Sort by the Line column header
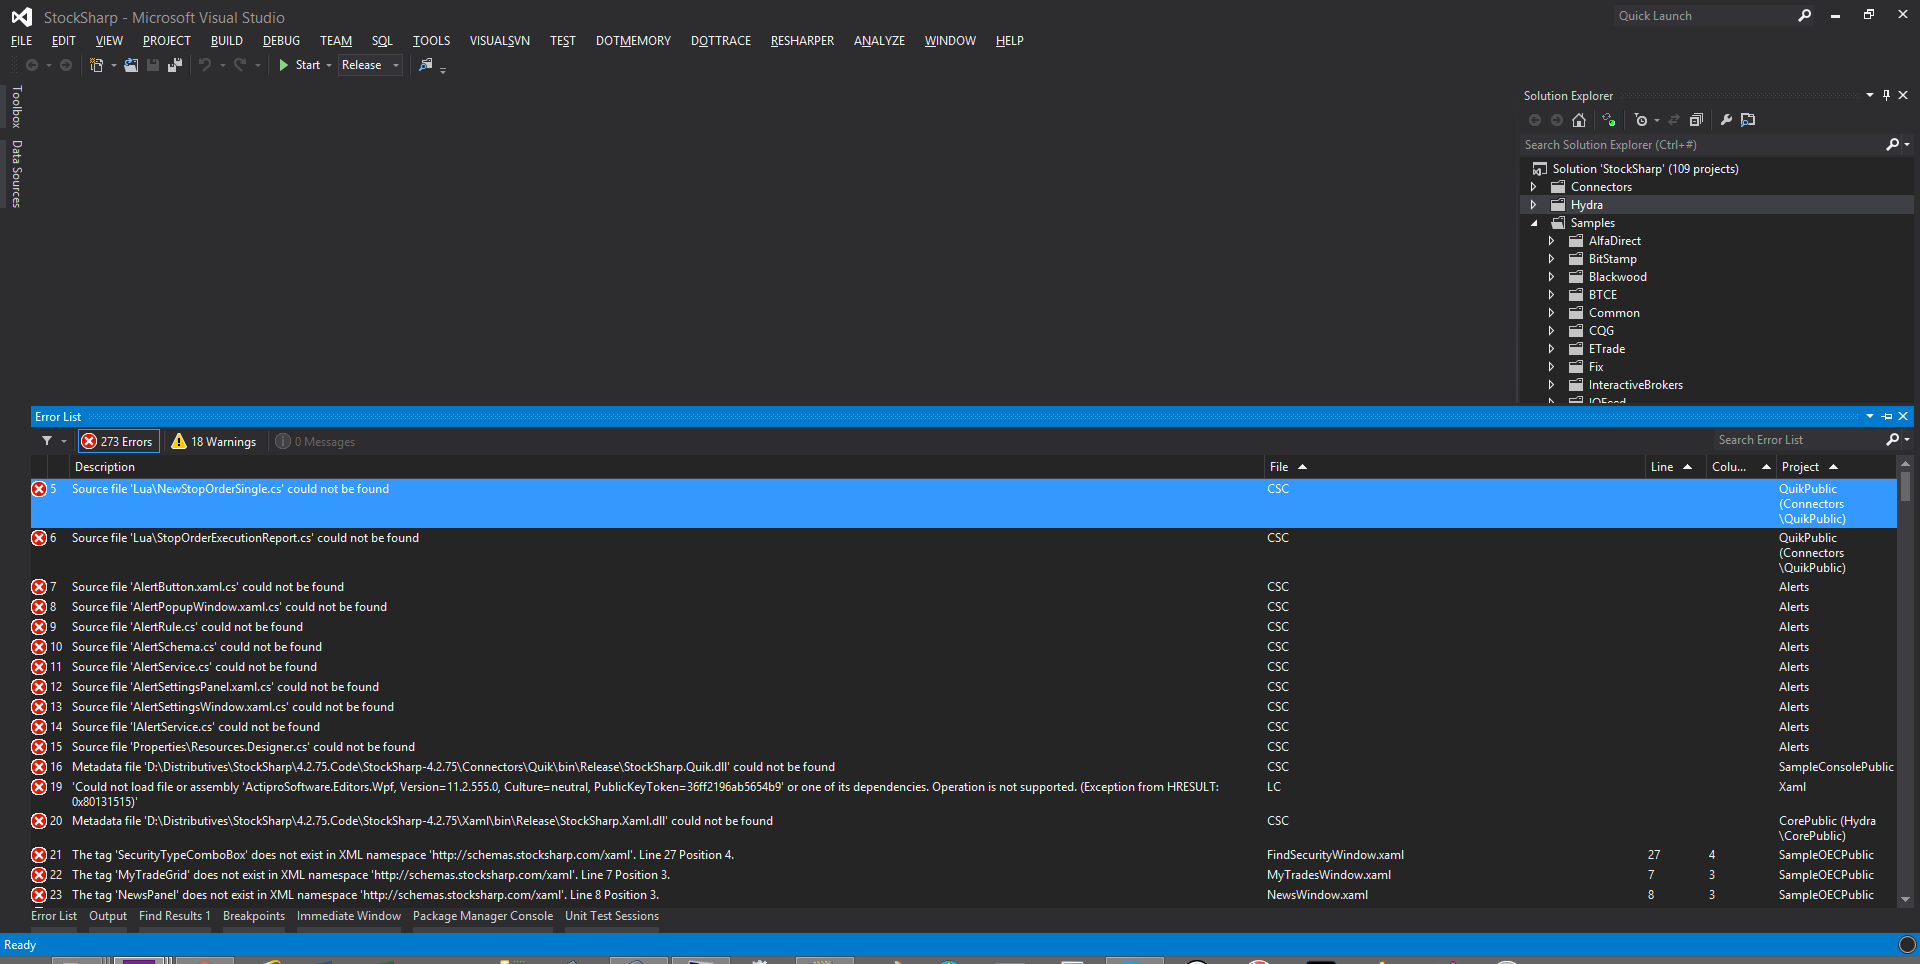This screenshot has width=1920, height=964. coord(1676,467)
